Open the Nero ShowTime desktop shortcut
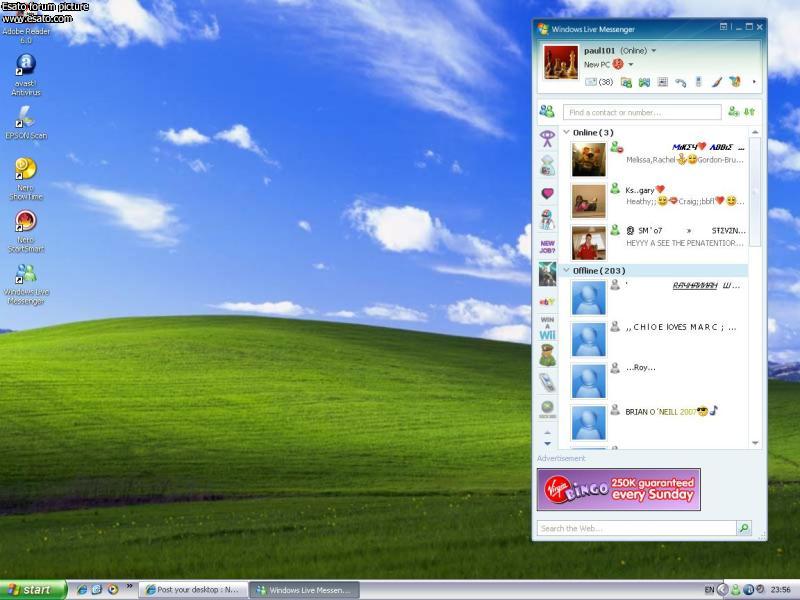The image size is (800, 600). click(26, 179)
